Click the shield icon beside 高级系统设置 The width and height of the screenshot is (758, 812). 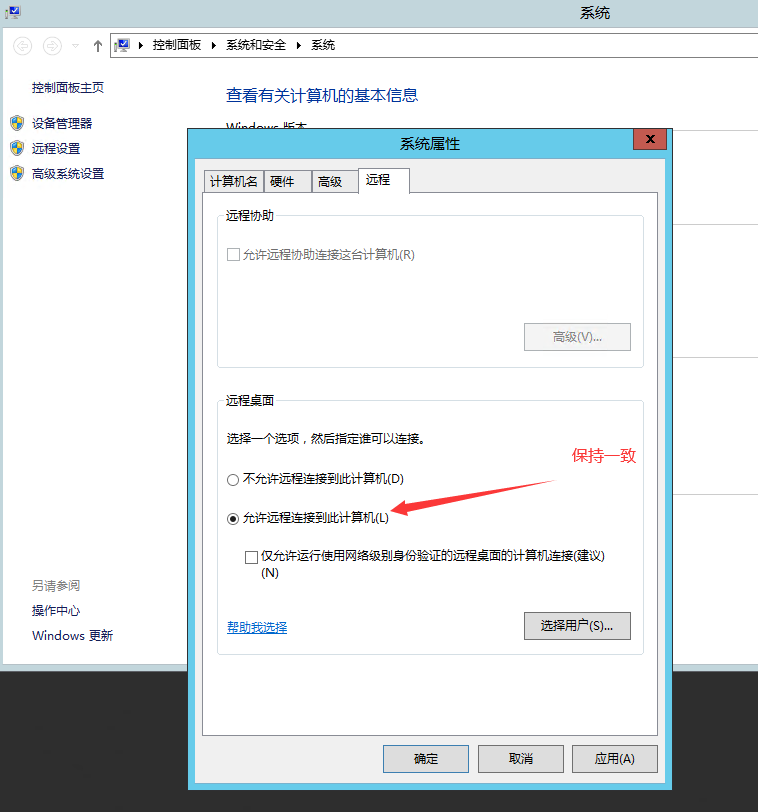pyautogui.click(x=17, y=173)
